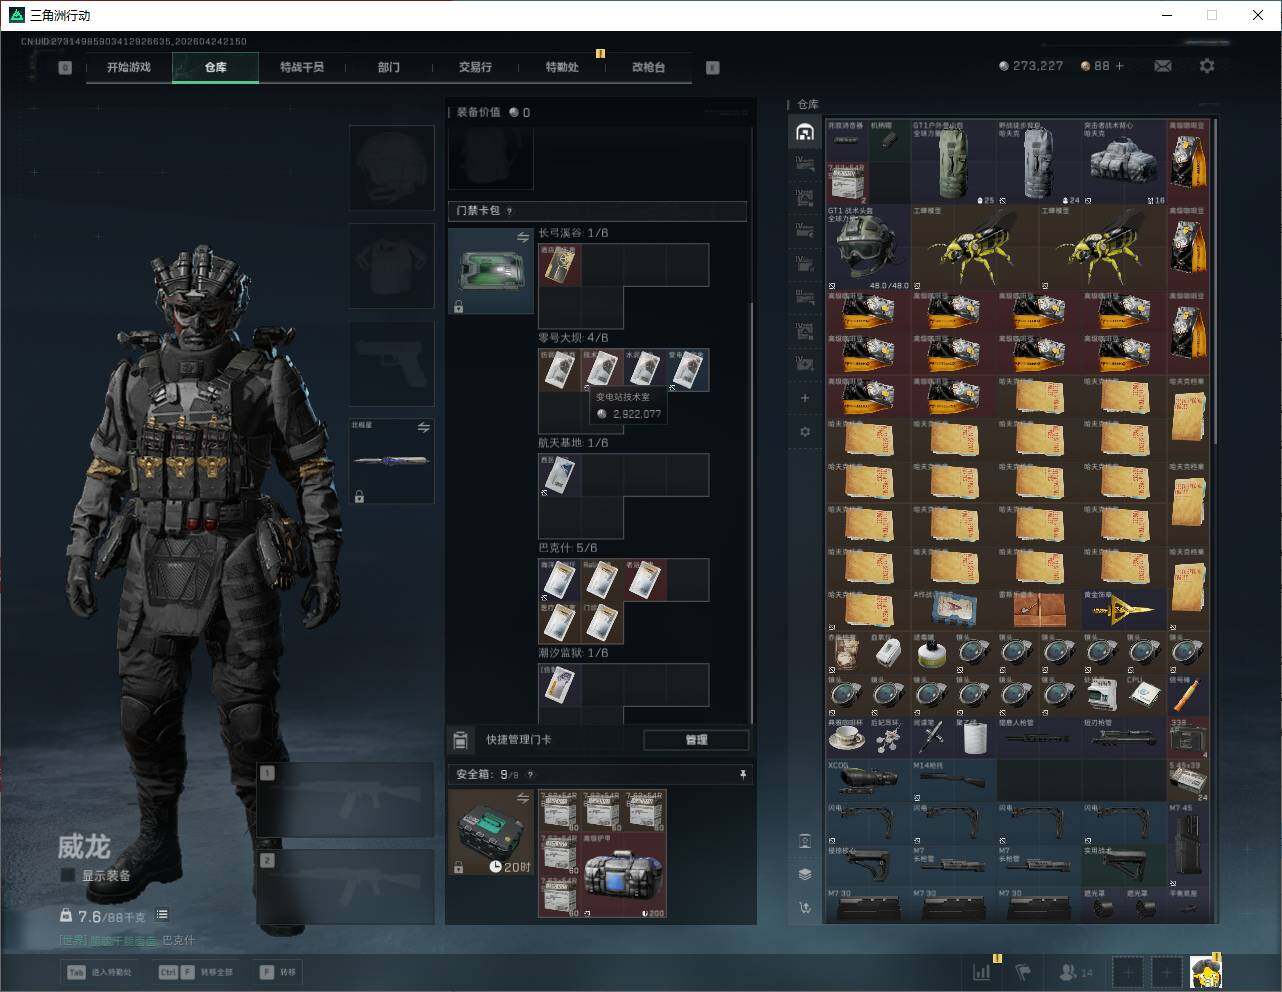Select the 仓库 tab
The image size is (1282, 992).
tap(216, 67)
